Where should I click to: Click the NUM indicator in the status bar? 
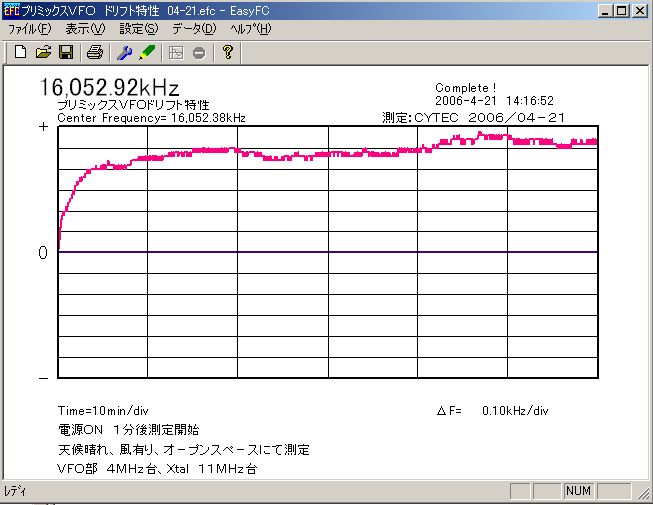coord(578,491)
